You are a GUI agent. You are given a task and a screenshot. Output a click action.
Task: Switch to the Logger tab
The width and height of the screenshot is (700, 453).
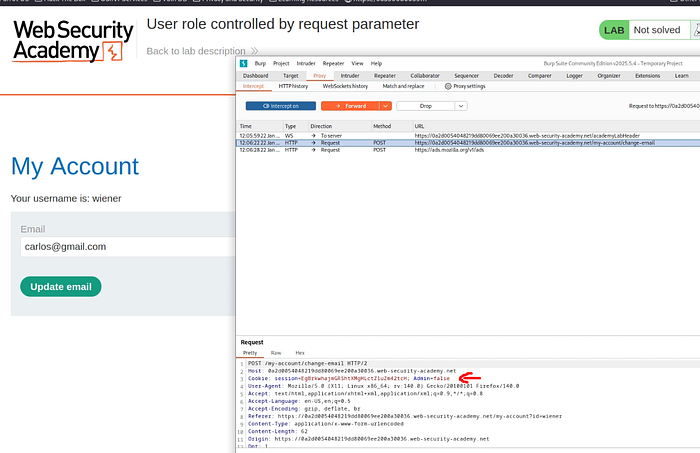coord(575,76)
